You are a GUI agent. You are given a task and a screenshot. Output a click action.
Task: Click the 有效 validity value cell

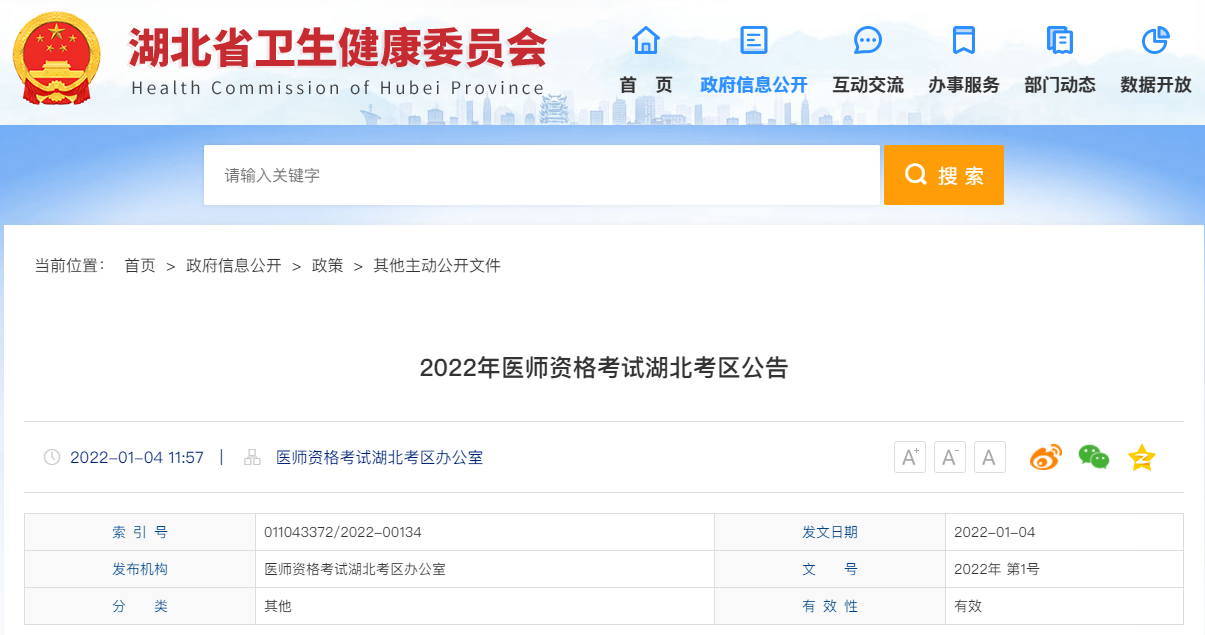[x=1064, y=606]
